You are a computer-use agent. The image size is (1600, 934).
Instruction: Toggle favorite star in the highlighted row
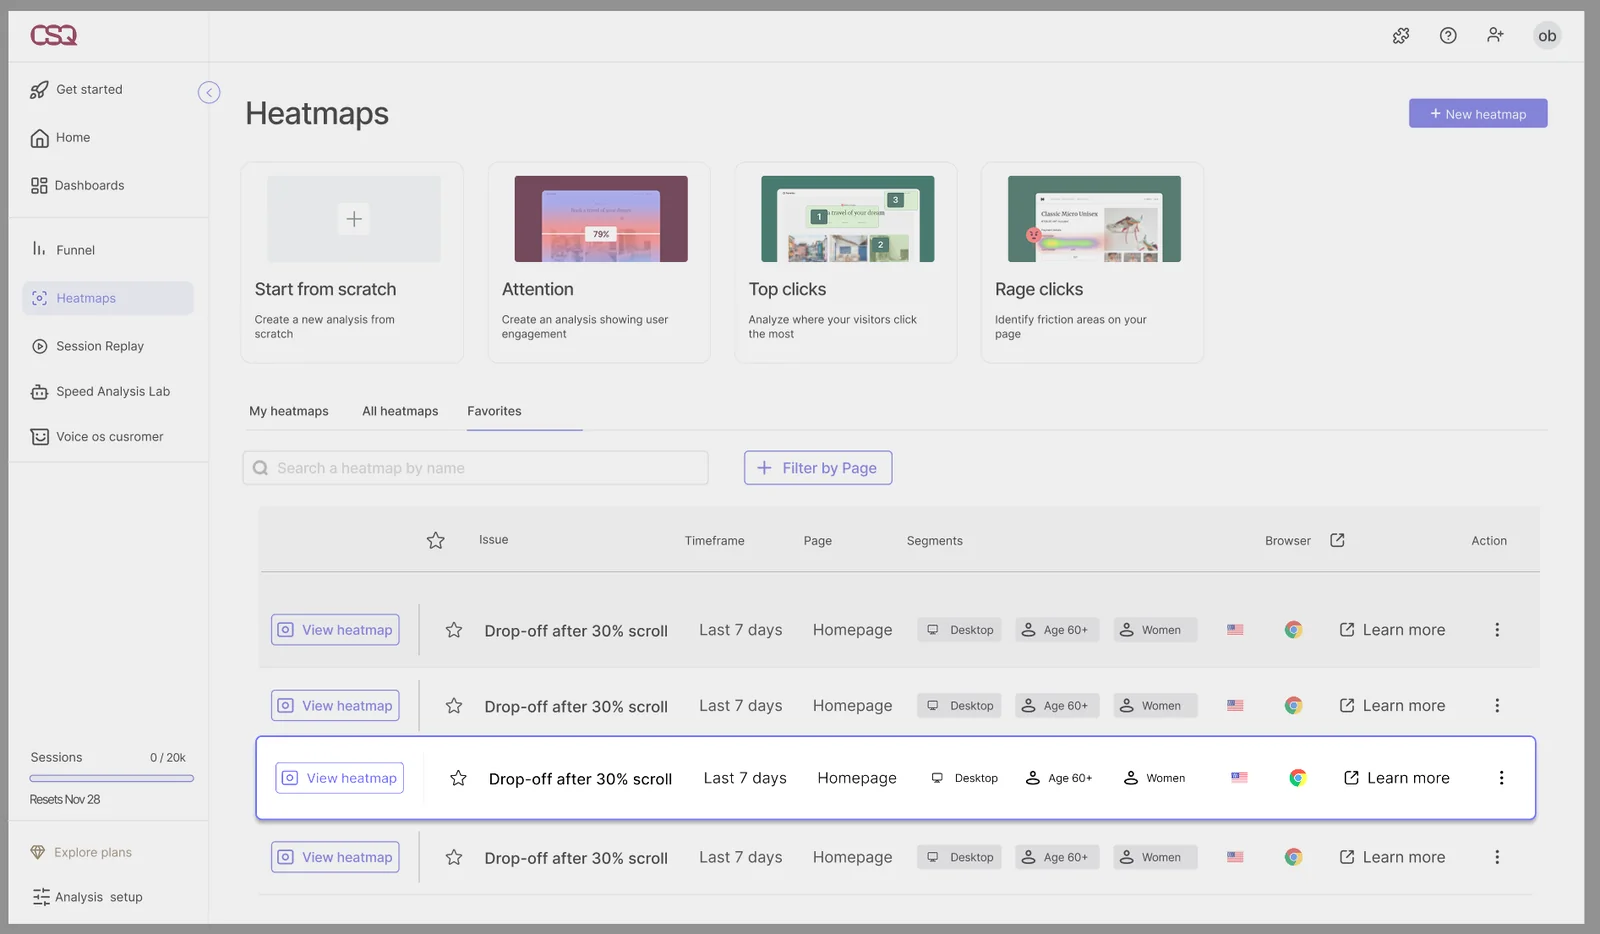[x=458, y=778]
